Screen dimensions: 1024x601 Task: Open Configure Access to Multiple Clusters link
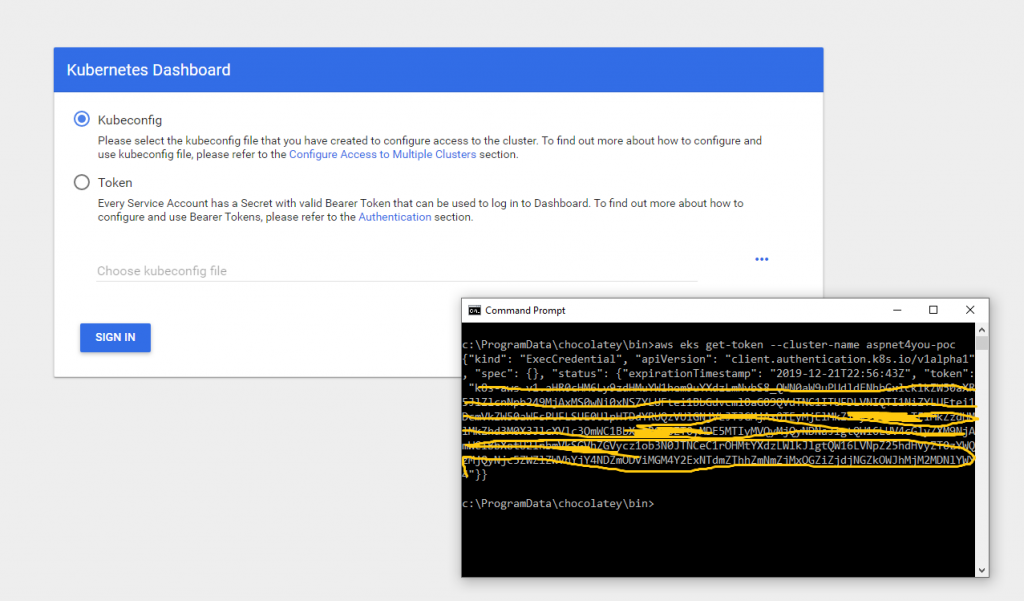pos(383,154)
